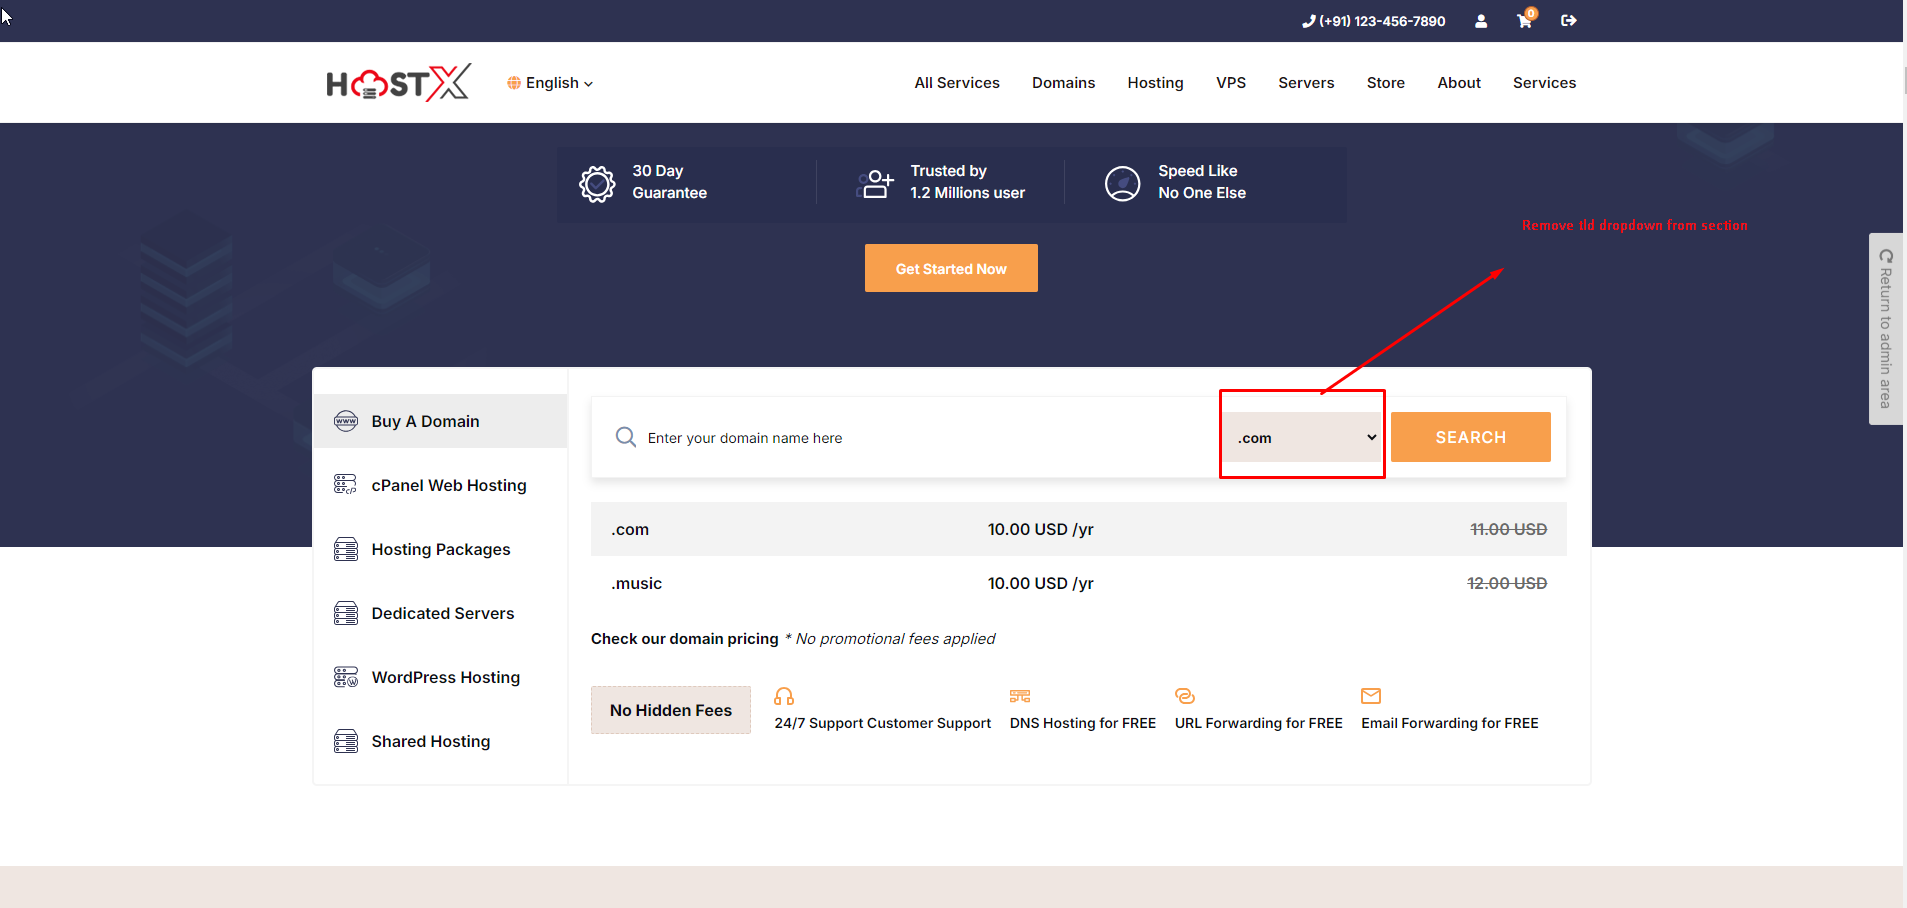1907x908 pixels.
Task: Click the HostX logo
Action: pos(398,83)
